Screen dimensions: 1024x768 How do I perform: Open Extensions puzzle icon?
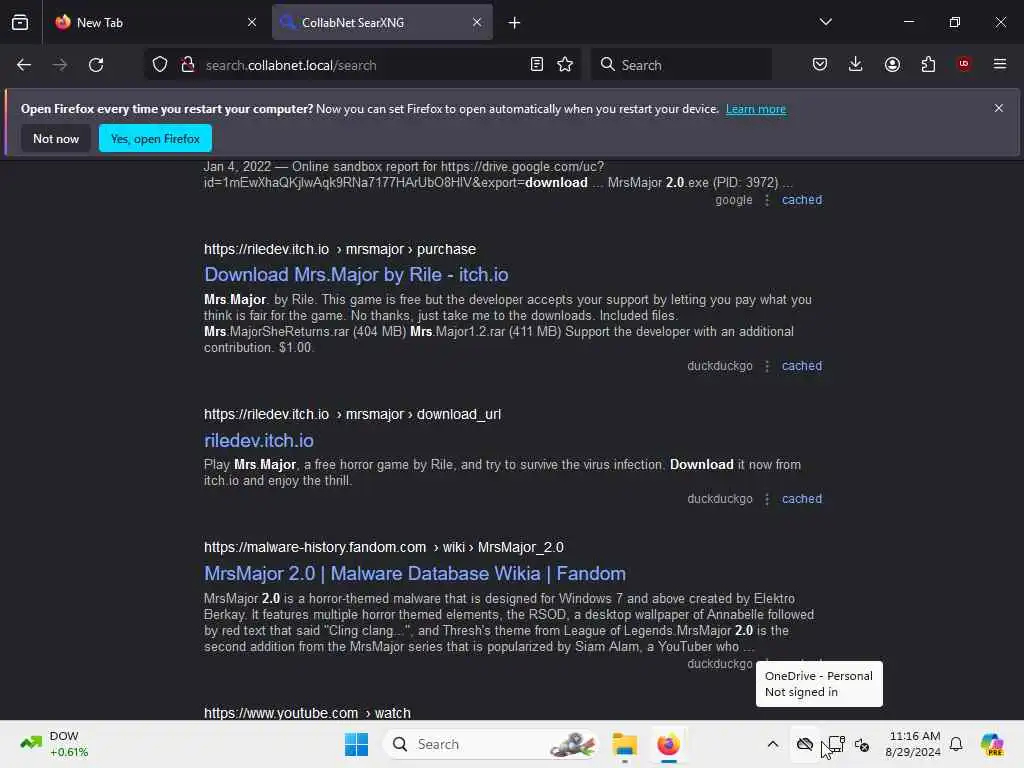point(928,65)
